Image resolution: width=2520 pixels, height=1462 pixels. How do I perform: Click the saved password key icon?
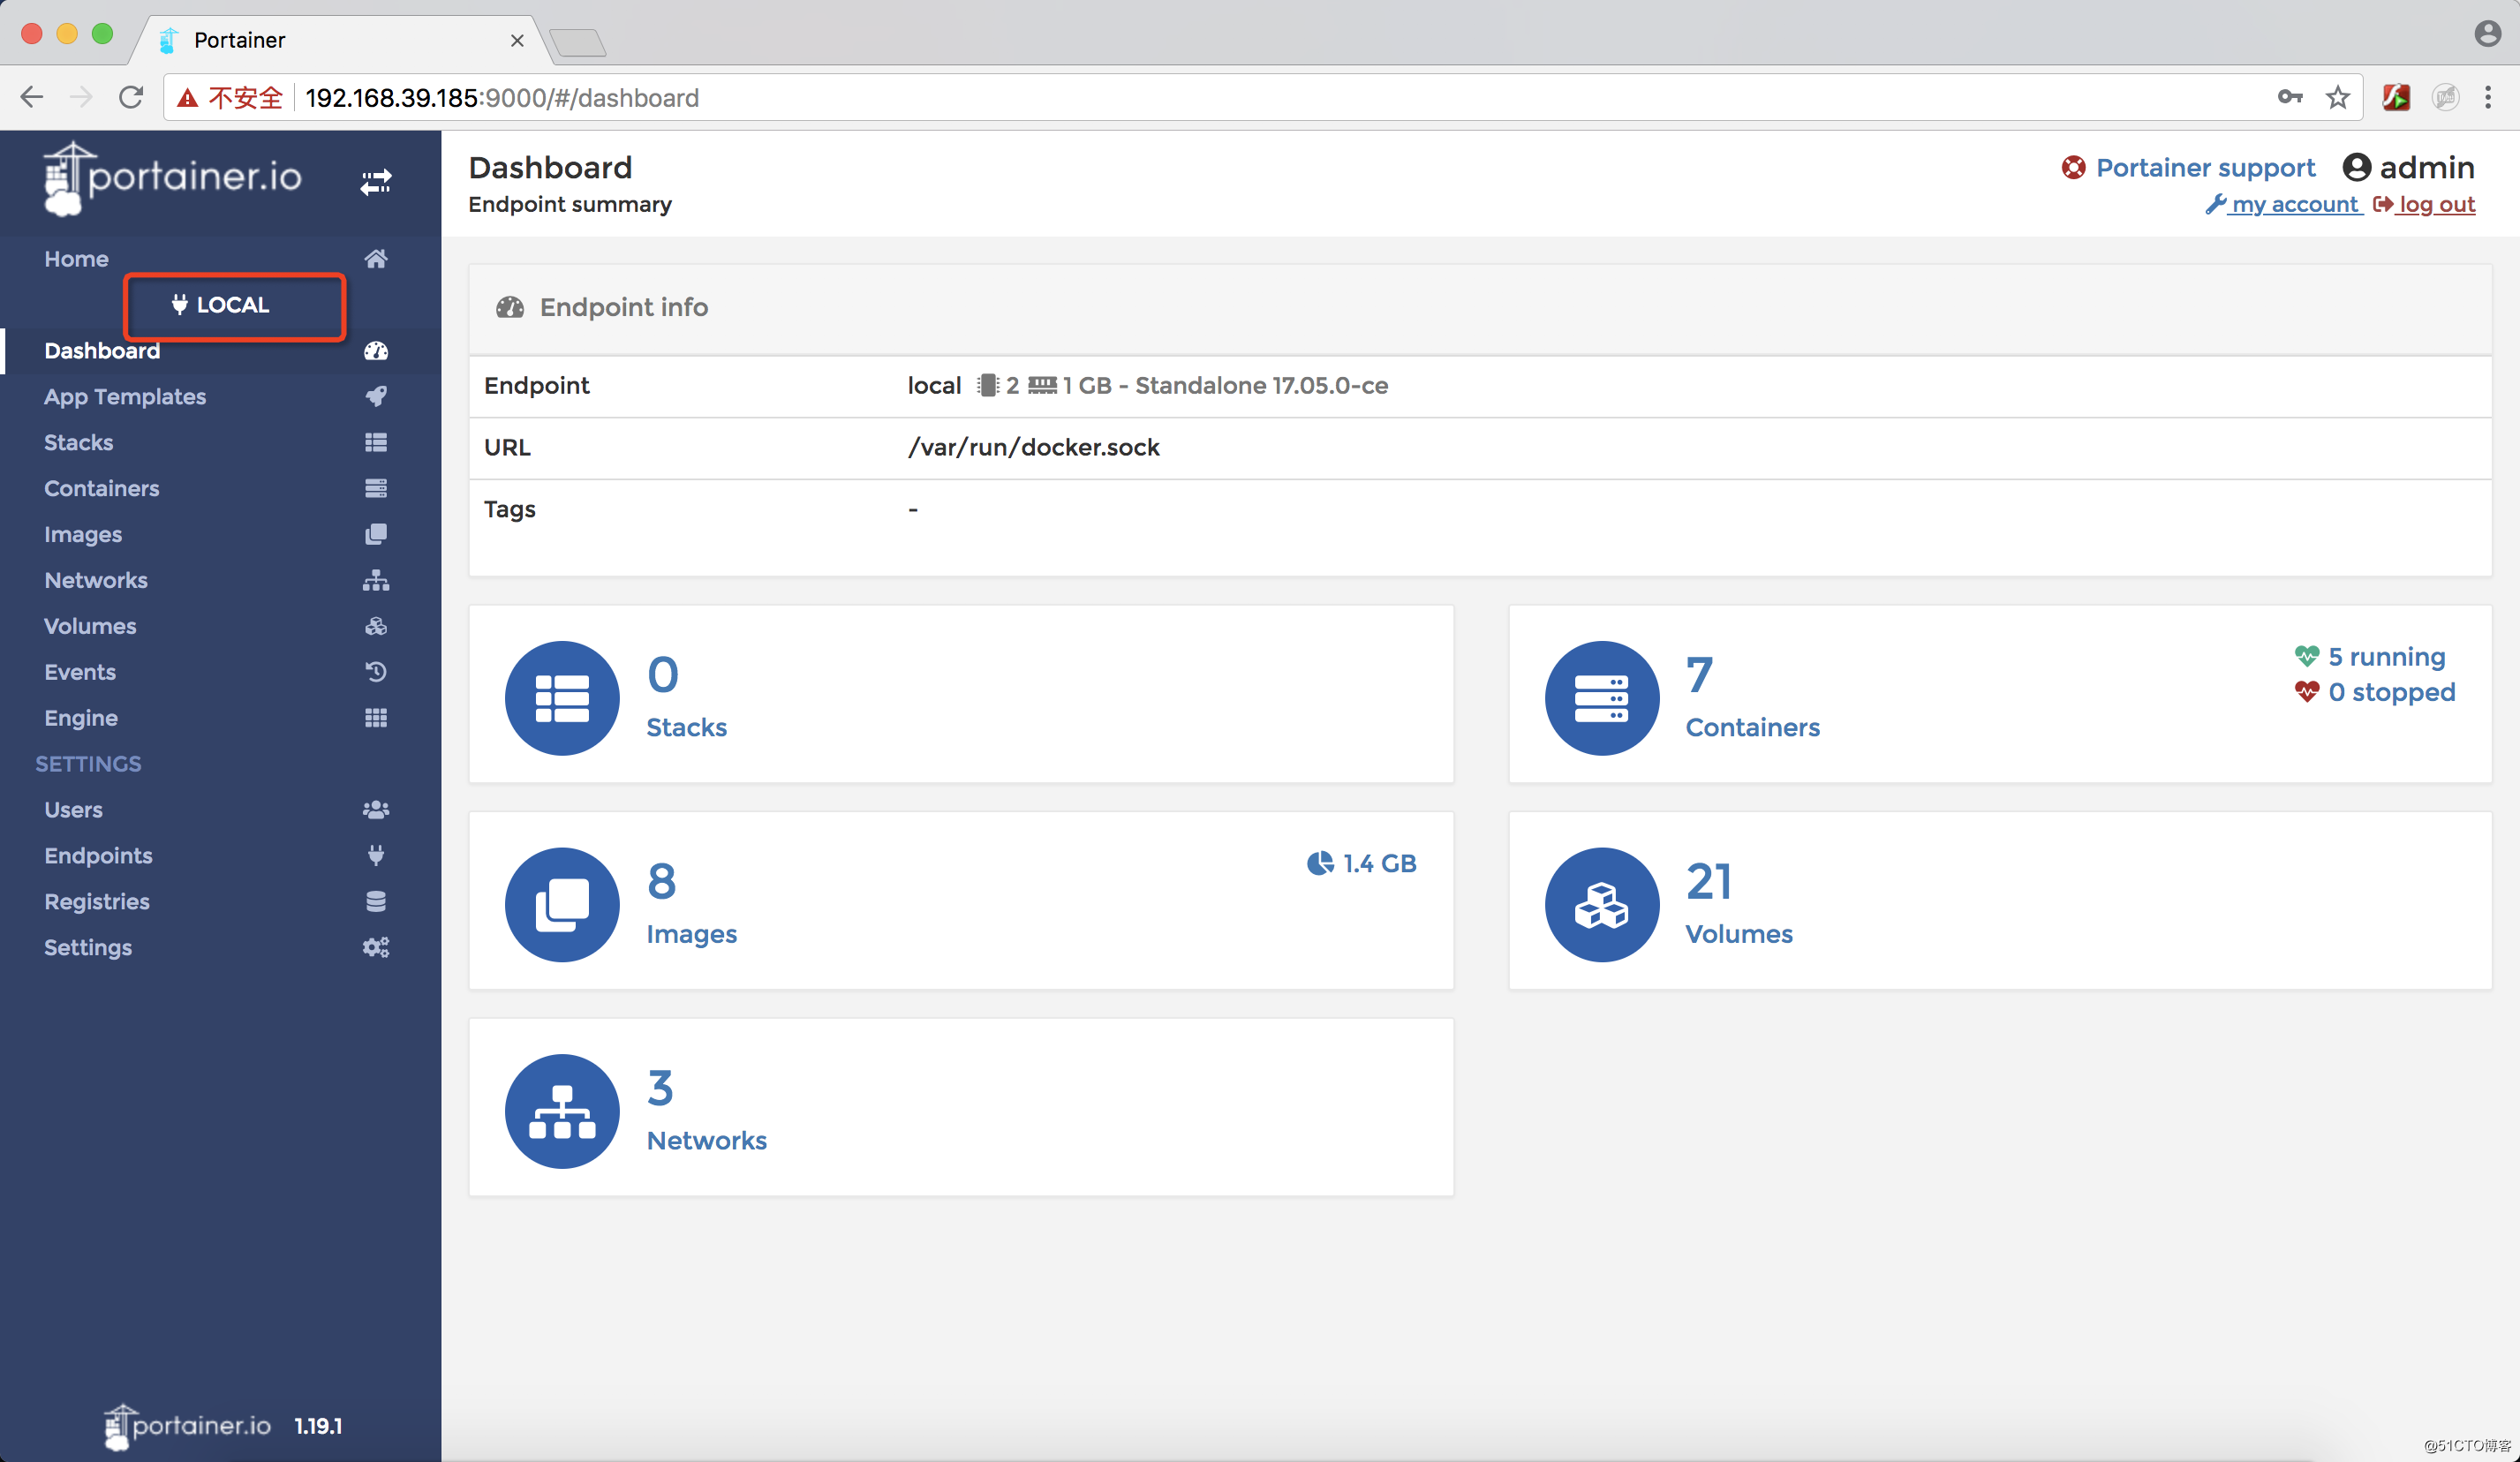coord(2290,97)
